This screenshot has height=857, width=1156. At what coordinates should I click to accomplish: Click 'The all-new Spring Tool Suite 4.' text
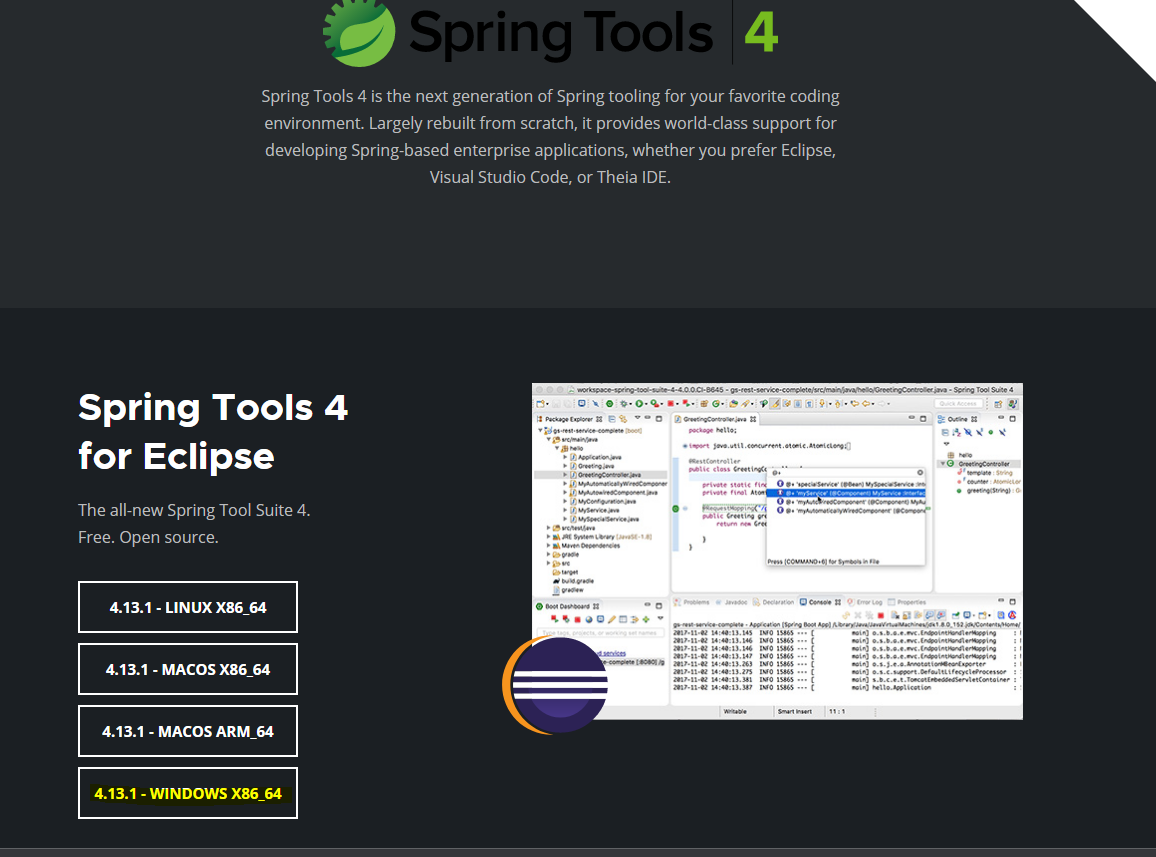194,510
